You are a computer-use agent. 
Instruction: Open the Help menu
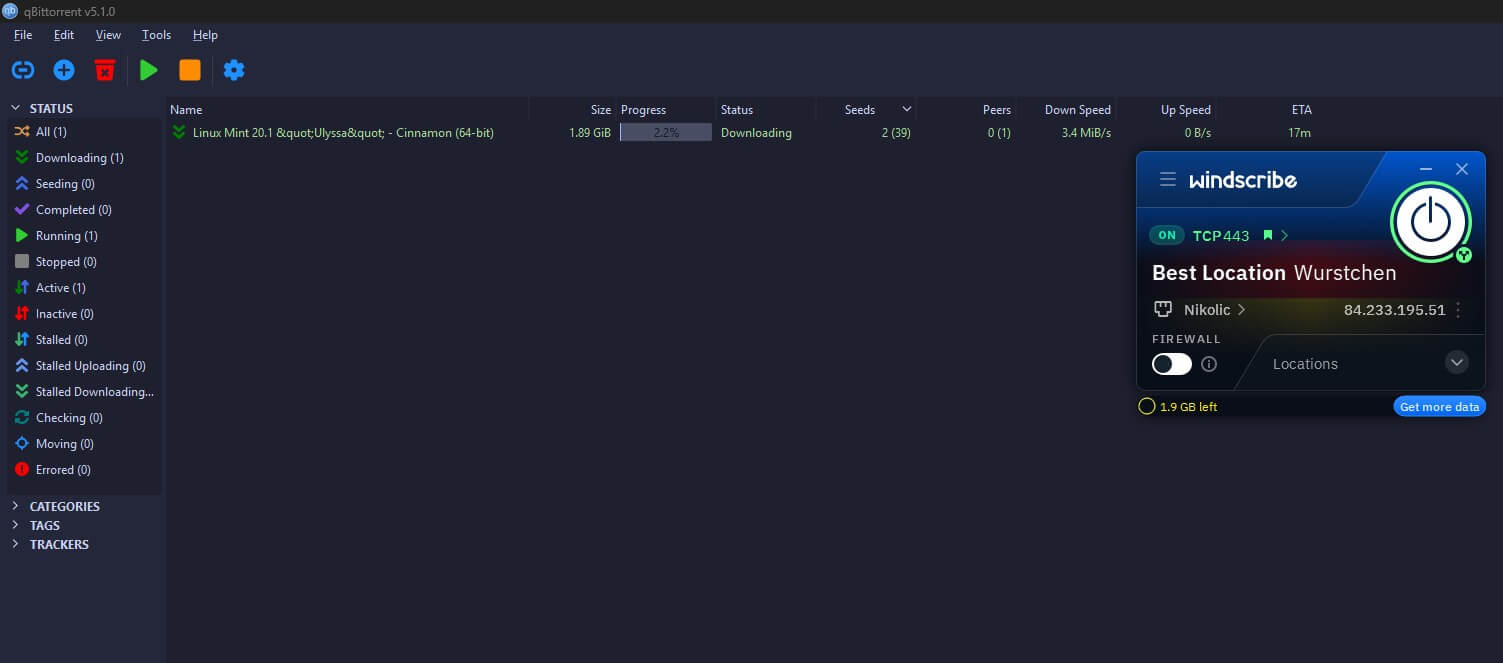tap(205, 35)
